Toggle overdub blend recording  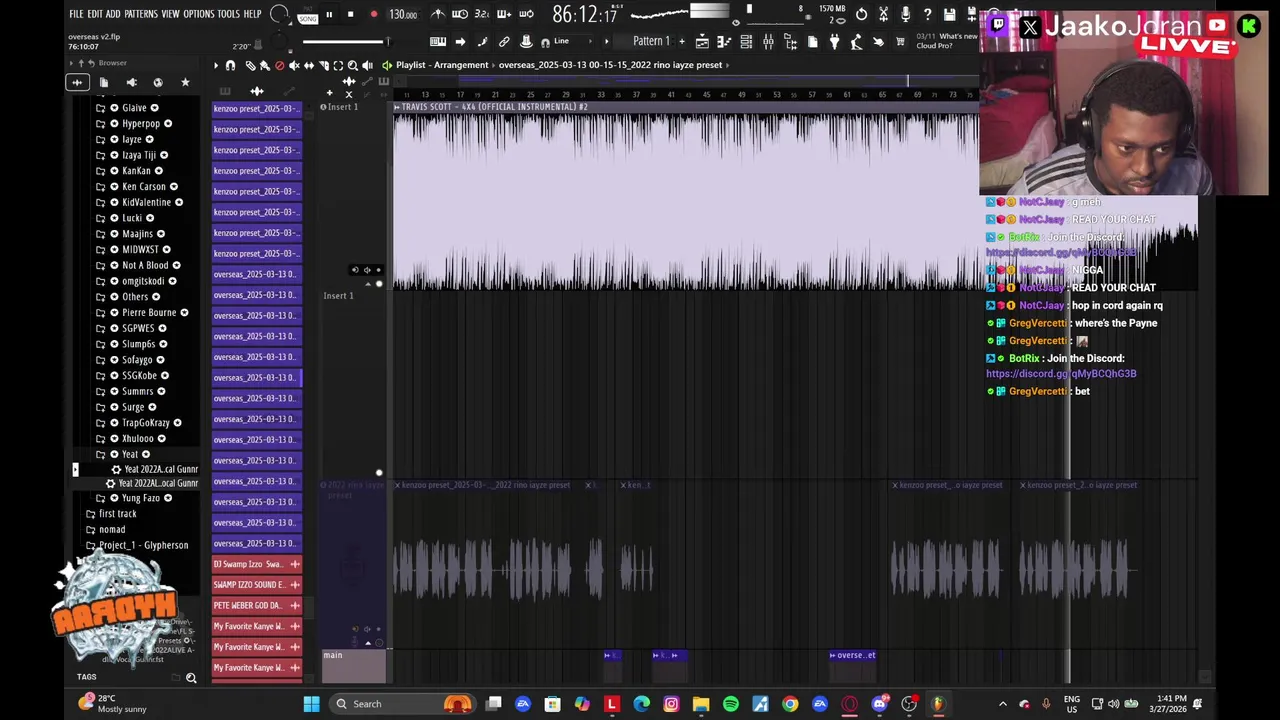(x=504, y=14)
